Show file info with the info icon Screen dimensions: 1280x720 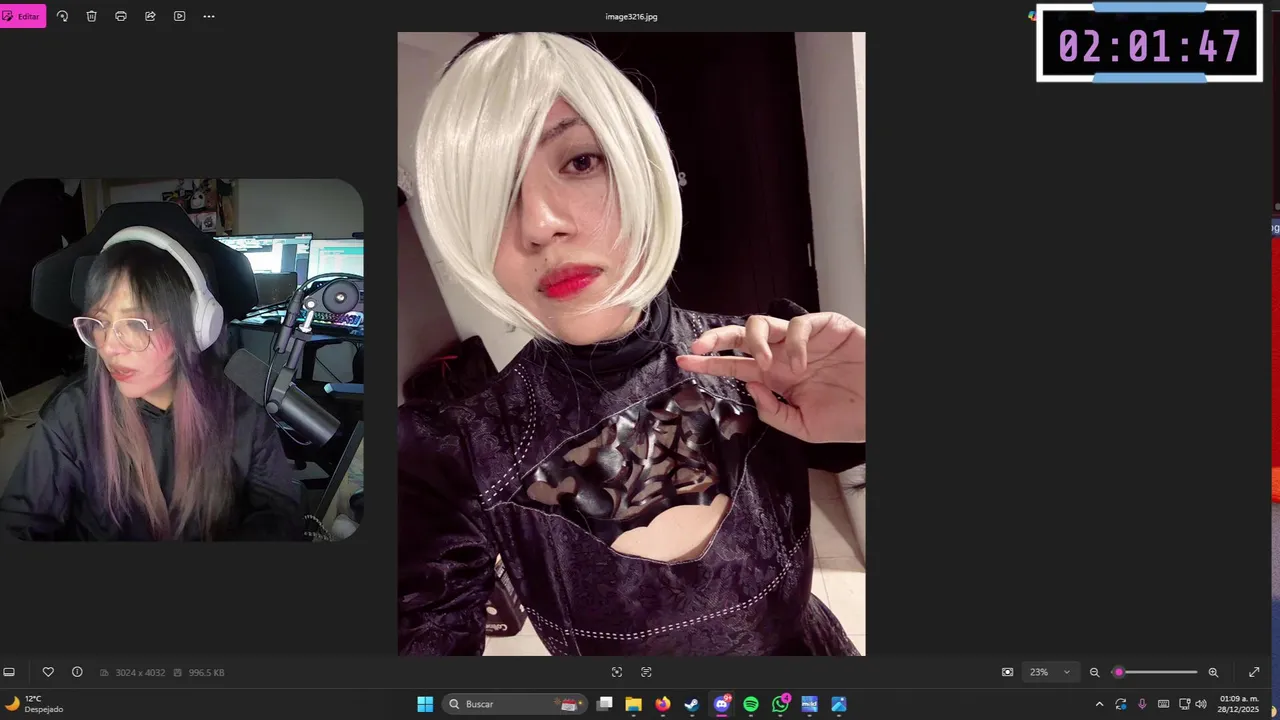click(x=77, y=672)
